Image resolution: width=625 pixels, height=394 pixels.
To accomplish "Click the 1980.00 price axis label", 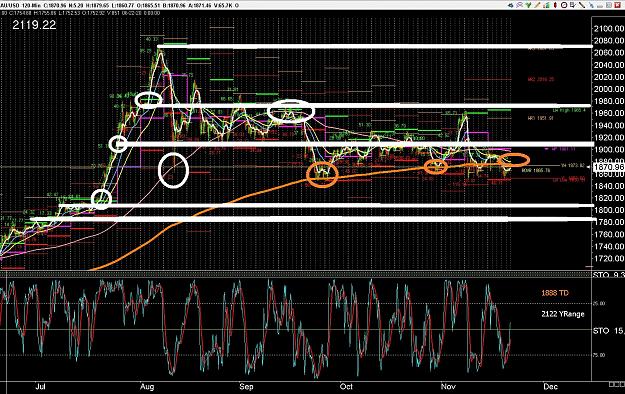I will pos(609,101).
